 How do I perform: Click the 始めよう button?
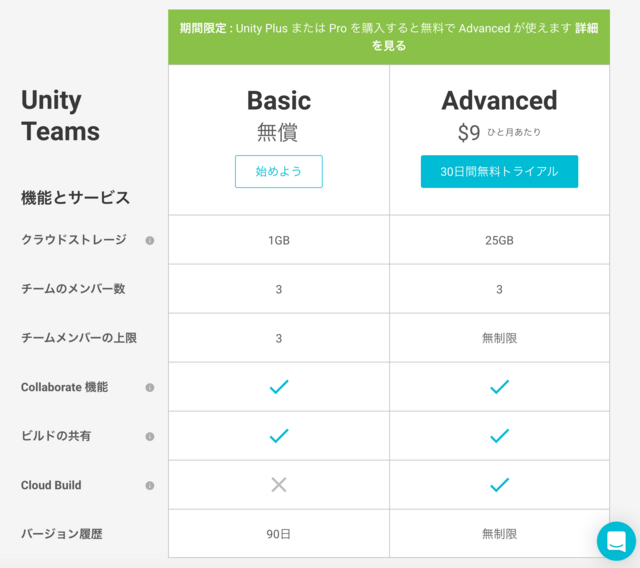(279, 171)
